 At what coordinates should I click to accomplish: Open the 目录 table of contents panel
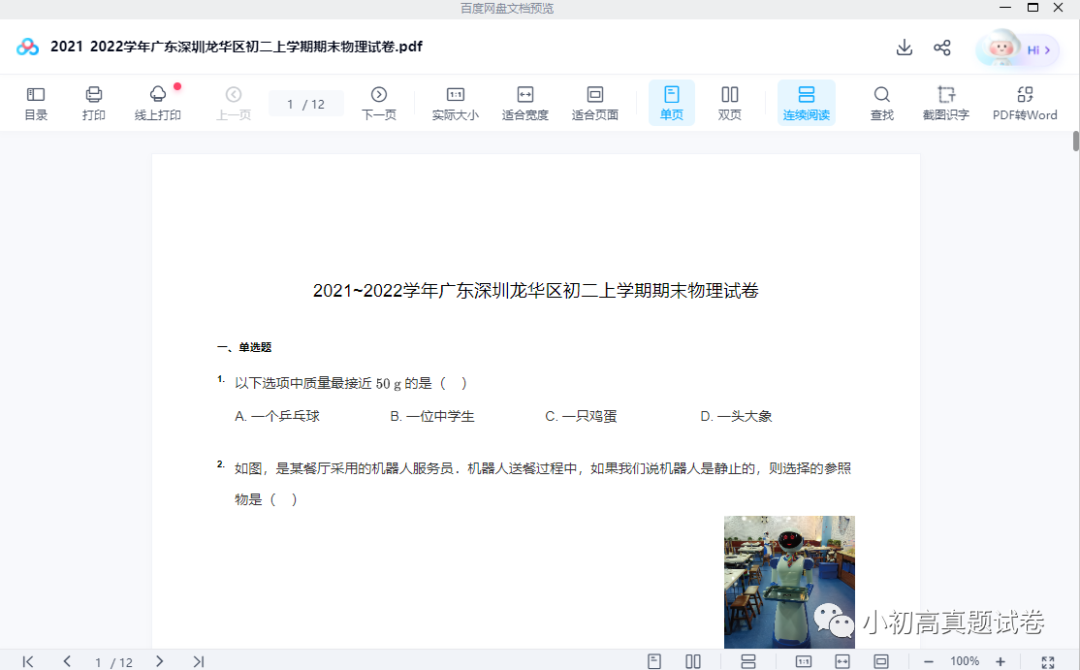pos(36,103)
